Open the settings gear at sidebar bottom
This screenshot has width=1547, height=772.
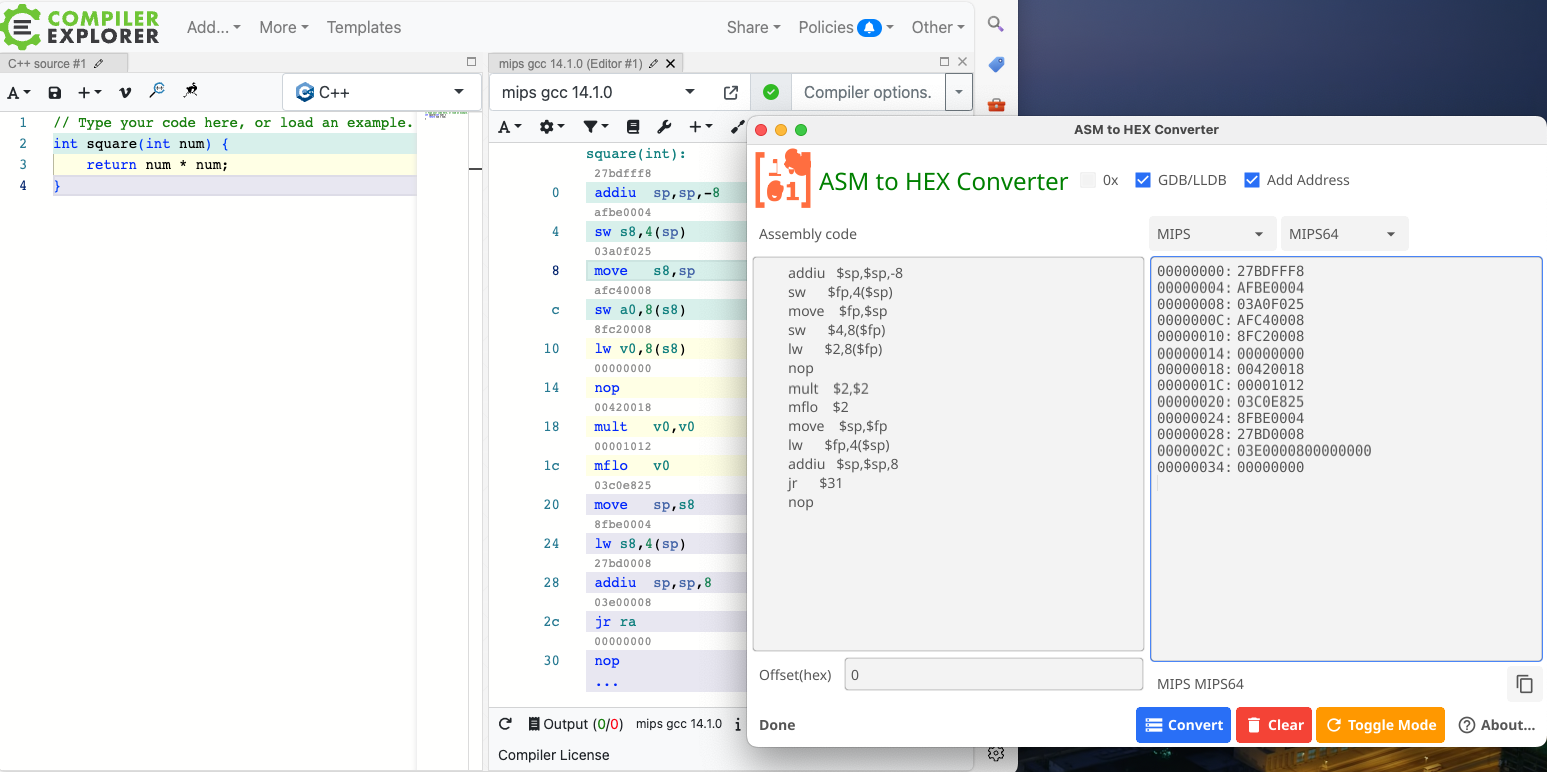coord(995,754)
